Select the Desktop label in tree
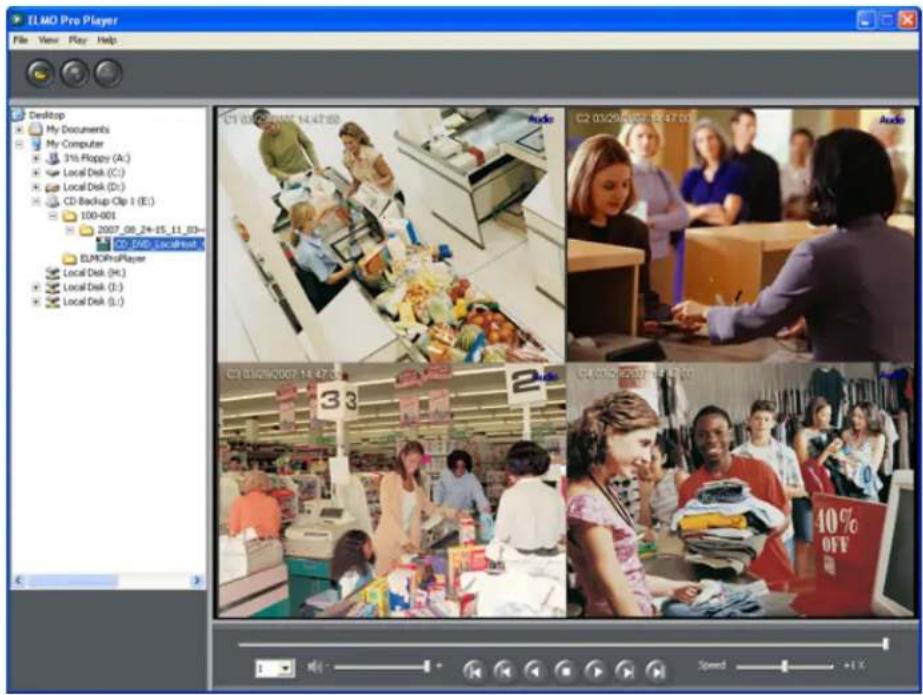Viewport: 923px width, 695px height. pyautogui.click(x=47, y=115)
